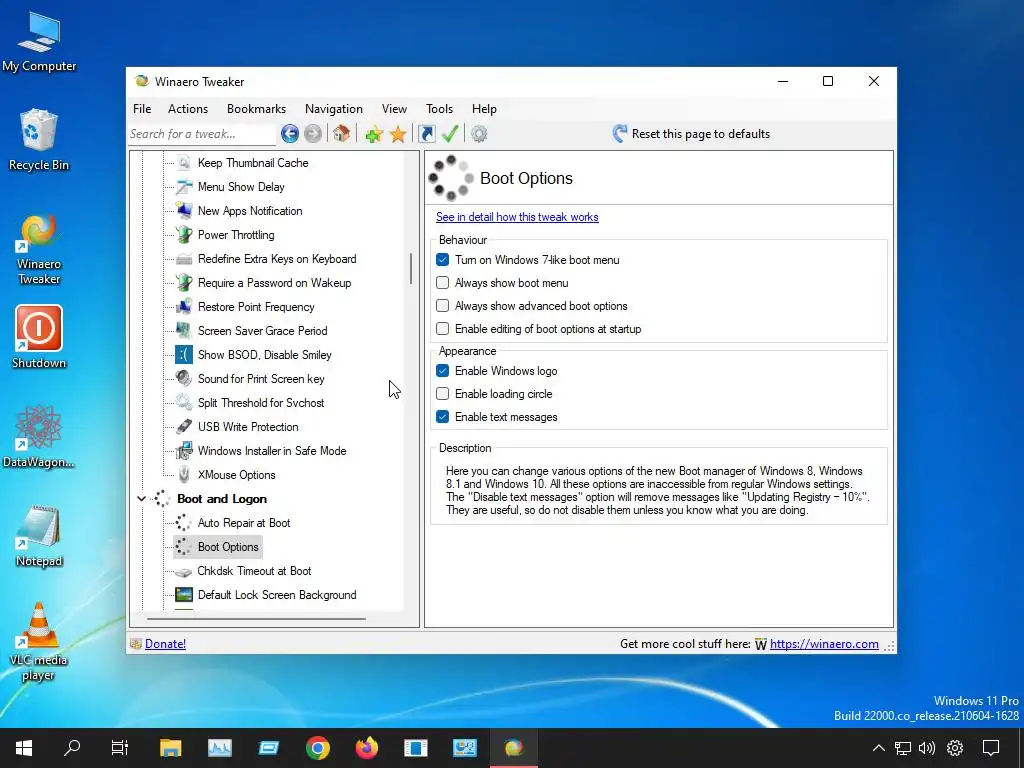Open bookmarks with the yellow star icon

point(398,135)
